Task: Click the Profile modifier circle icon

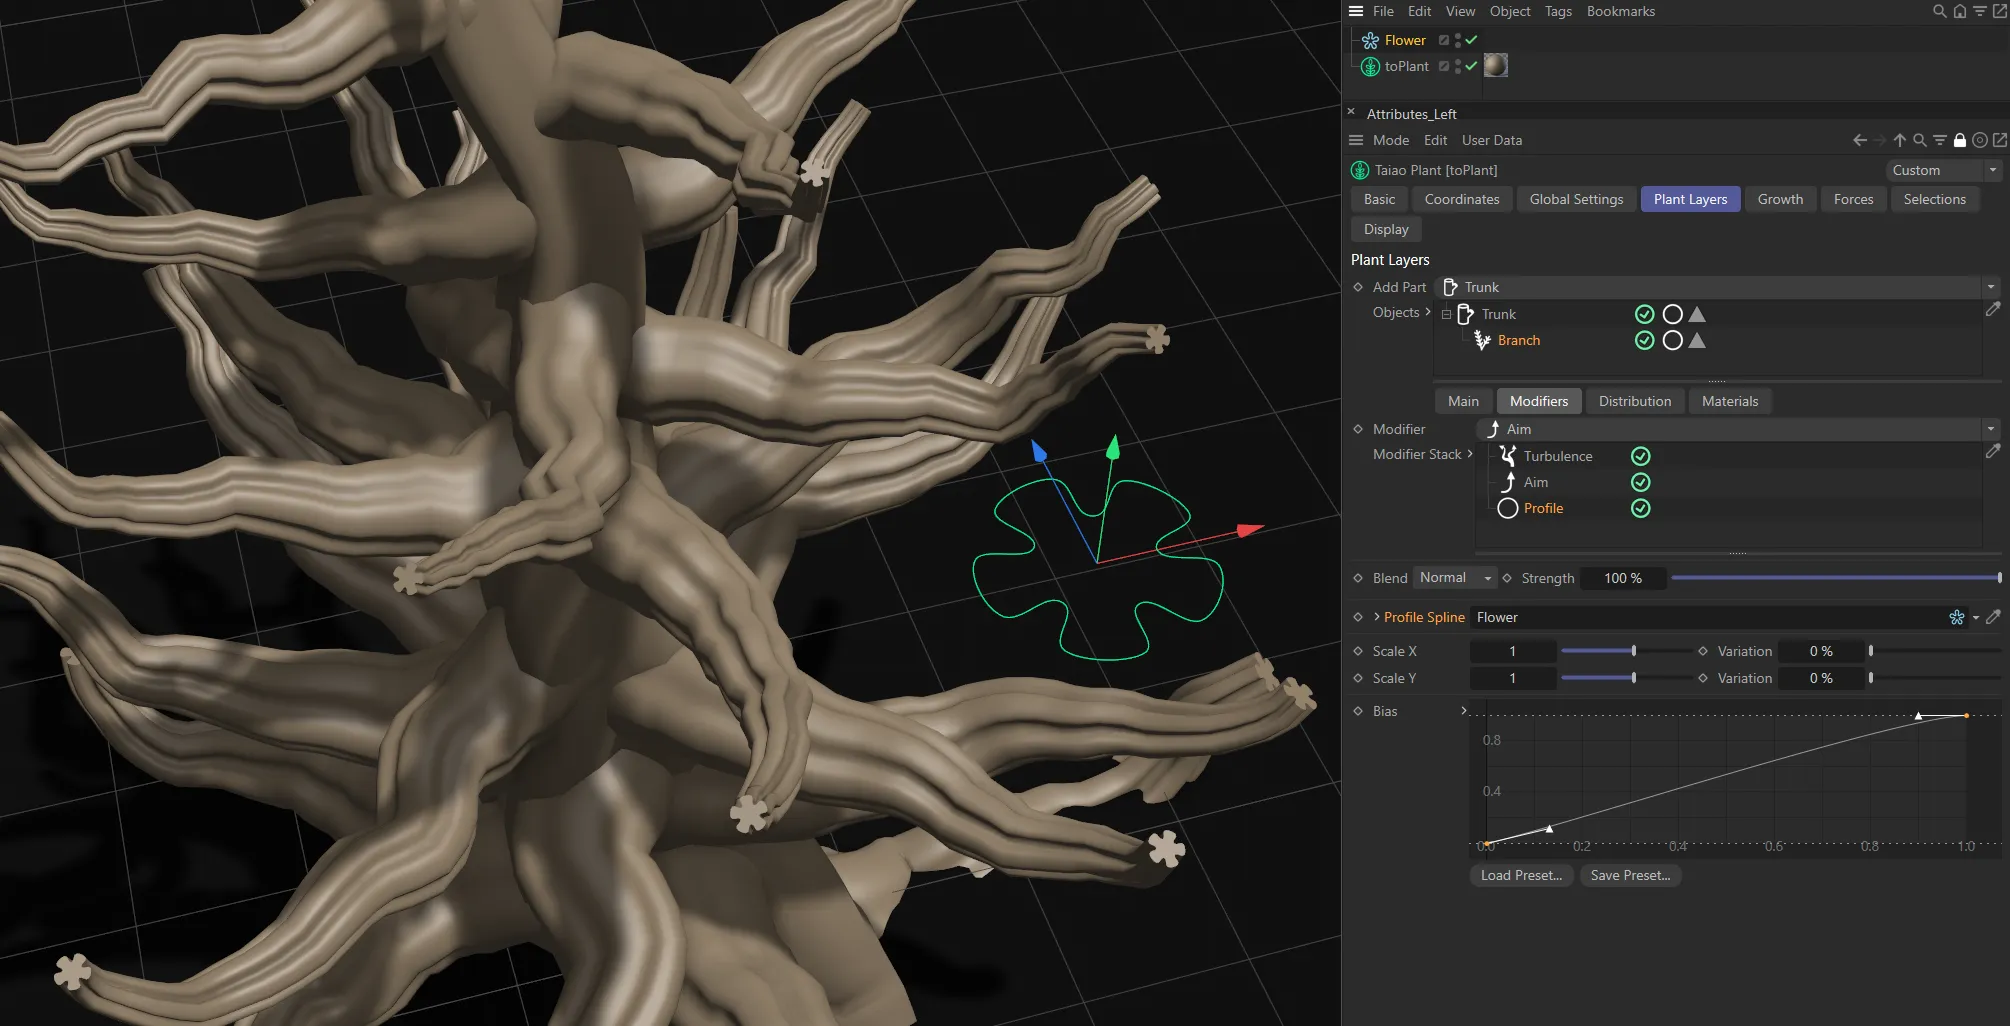Action: (x=1507, y=508)
